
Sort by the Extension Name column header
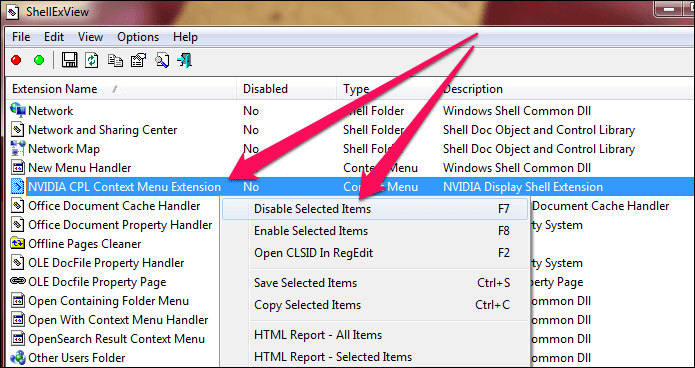click(x=121, y=89)
